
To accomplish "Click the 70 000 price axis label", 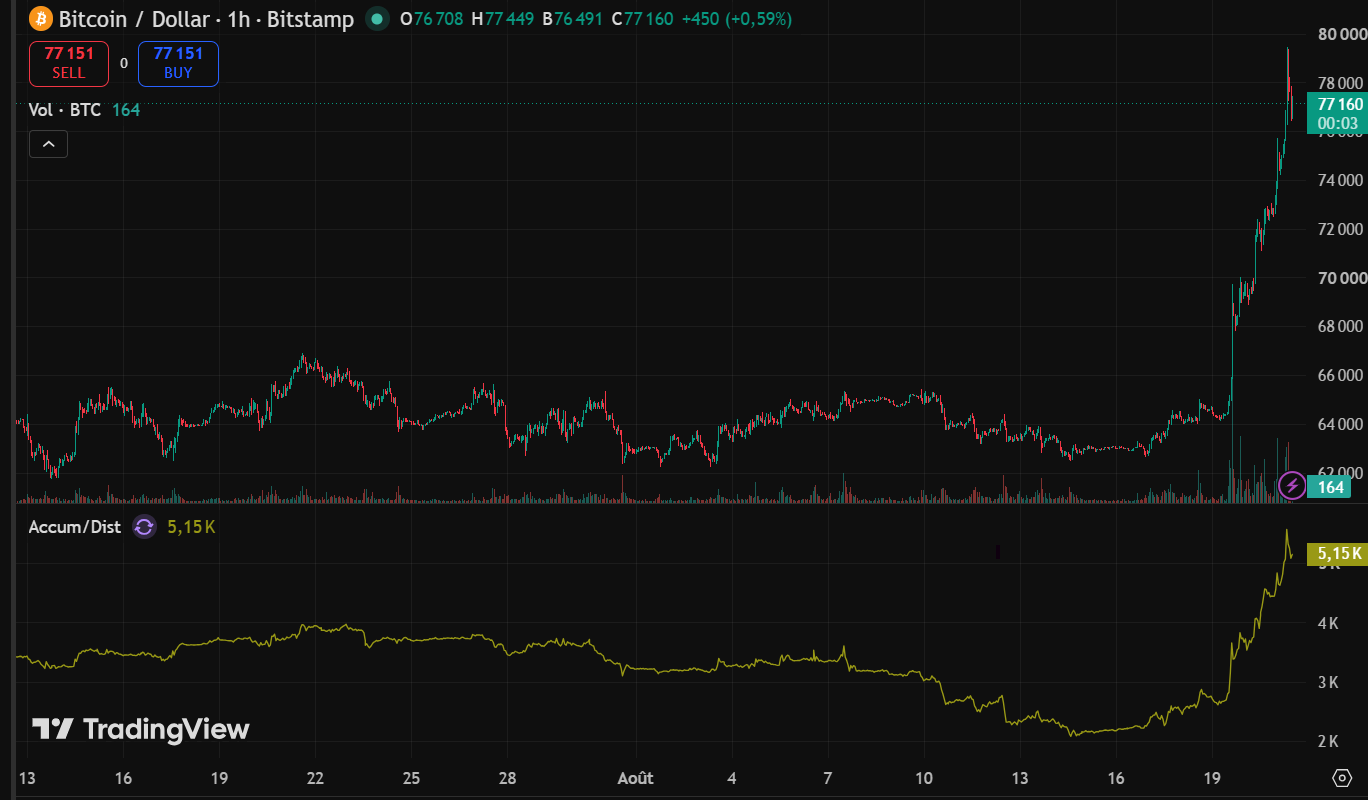I will pyautogui.click(x=1341, y=278).
